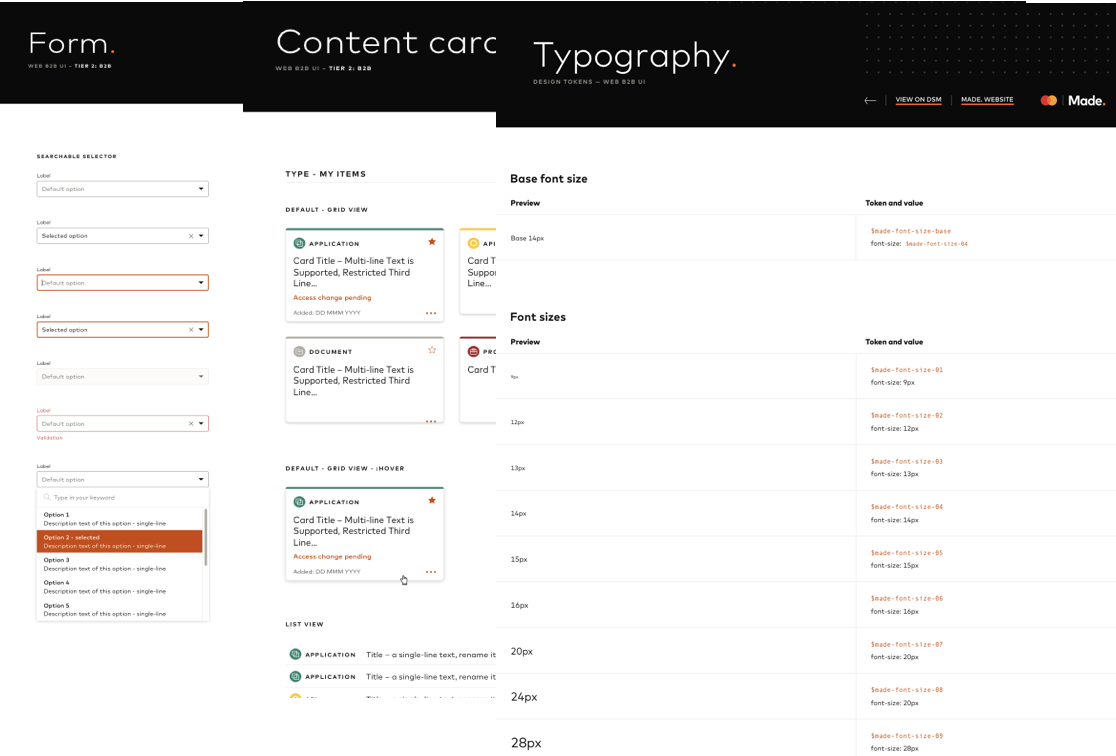The image size is (1116, 756).
Task: Click the Base font size heading
Action: pyautogui.click(x=549, y=179)
